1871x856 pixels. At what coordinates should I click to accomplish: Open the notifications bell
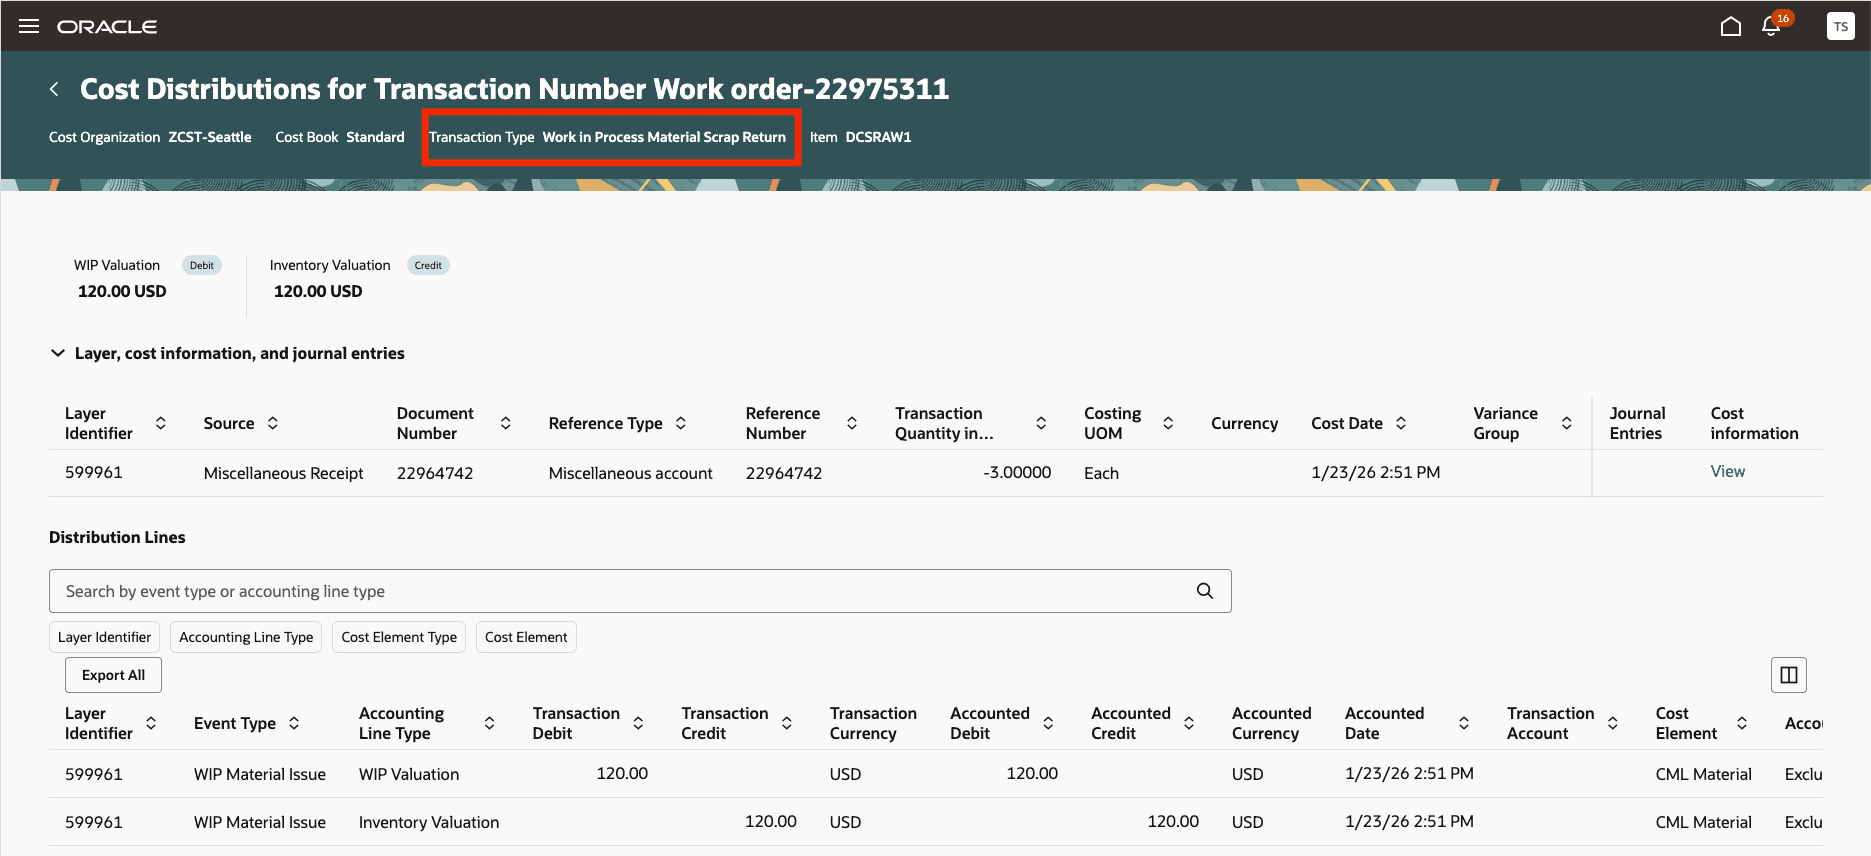(1771, 27)
